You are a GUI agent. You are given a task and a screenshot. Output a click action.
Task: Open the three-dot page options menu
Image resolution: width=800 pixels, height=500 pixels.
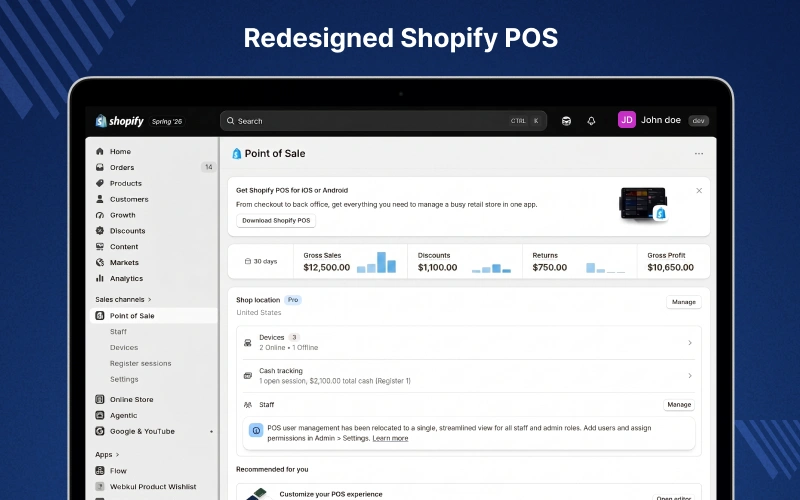(699, 154)
